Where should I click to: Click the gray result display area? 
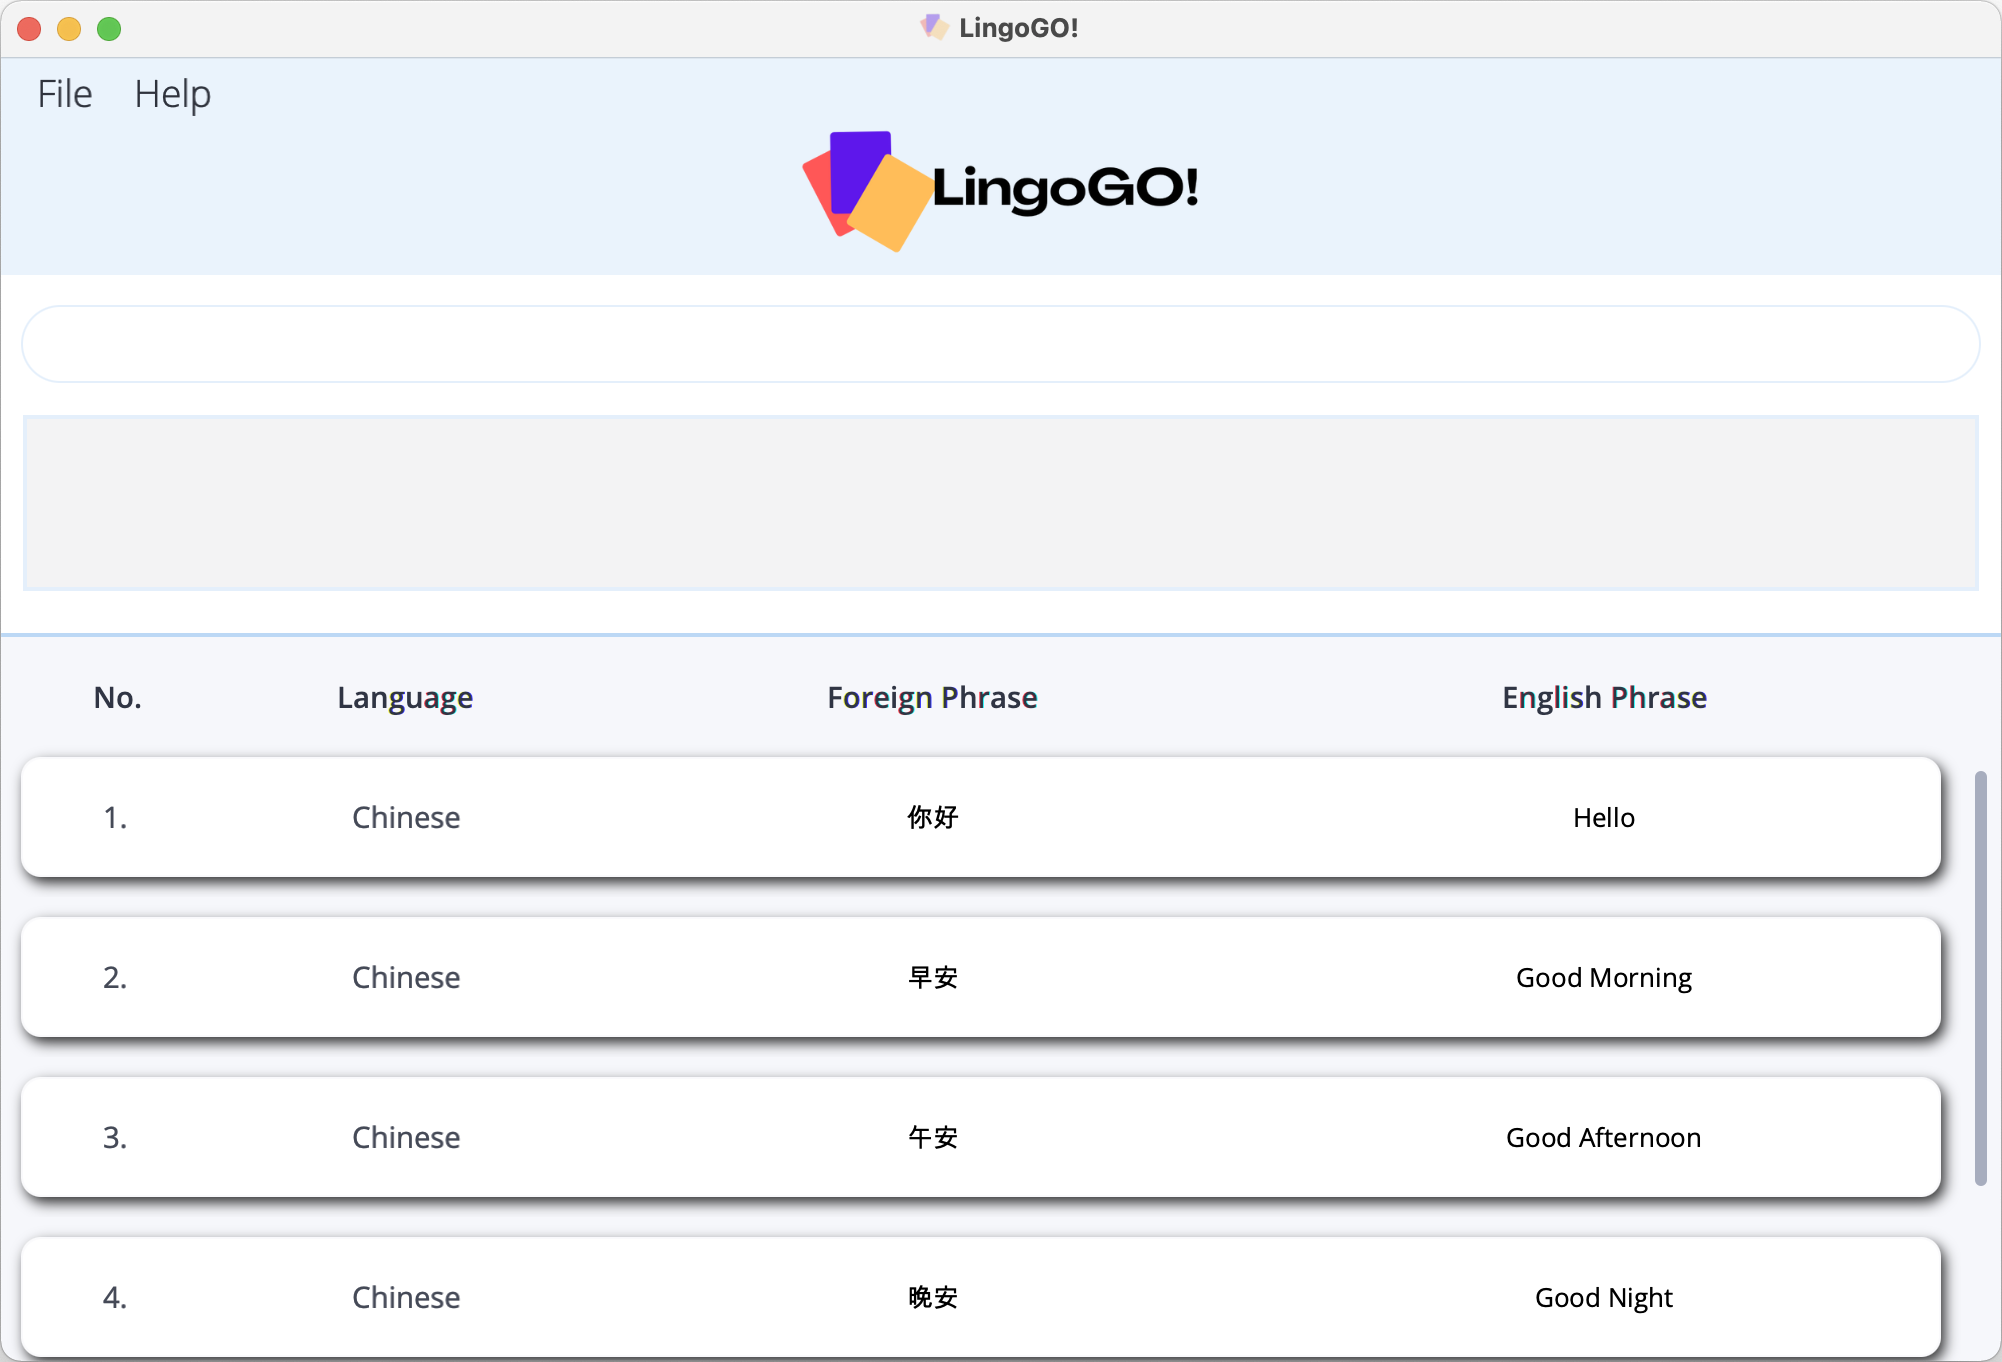click(x=1000, y=503)
